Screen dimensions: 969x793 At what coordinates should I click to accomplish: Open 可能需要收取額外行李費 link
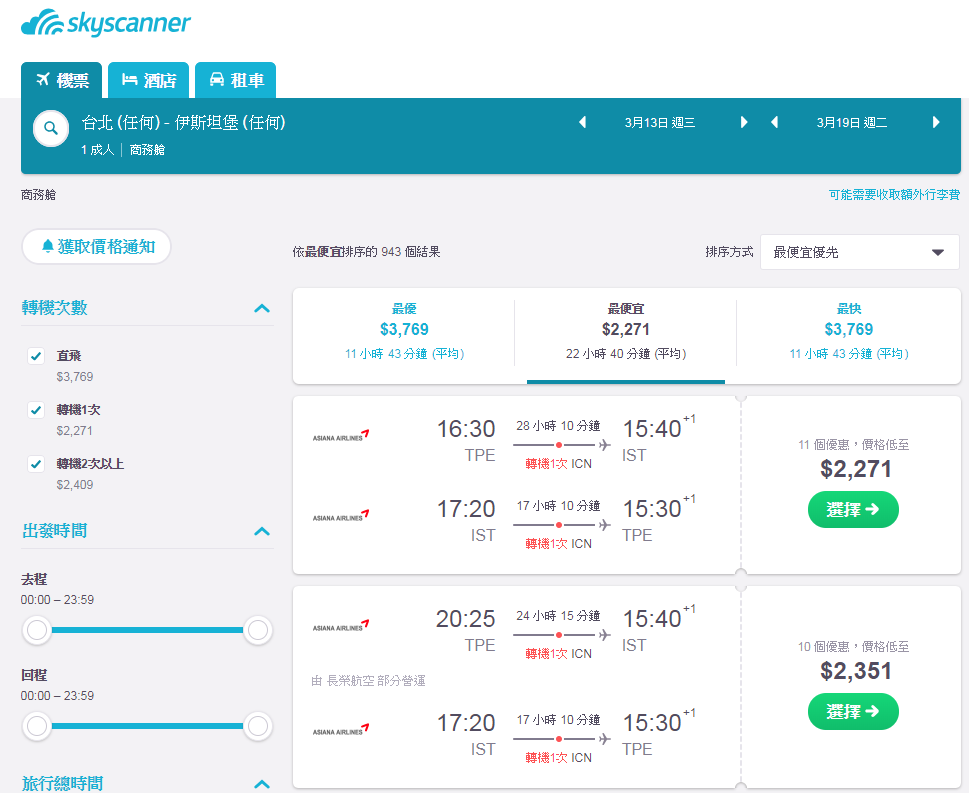coord(894,195)
